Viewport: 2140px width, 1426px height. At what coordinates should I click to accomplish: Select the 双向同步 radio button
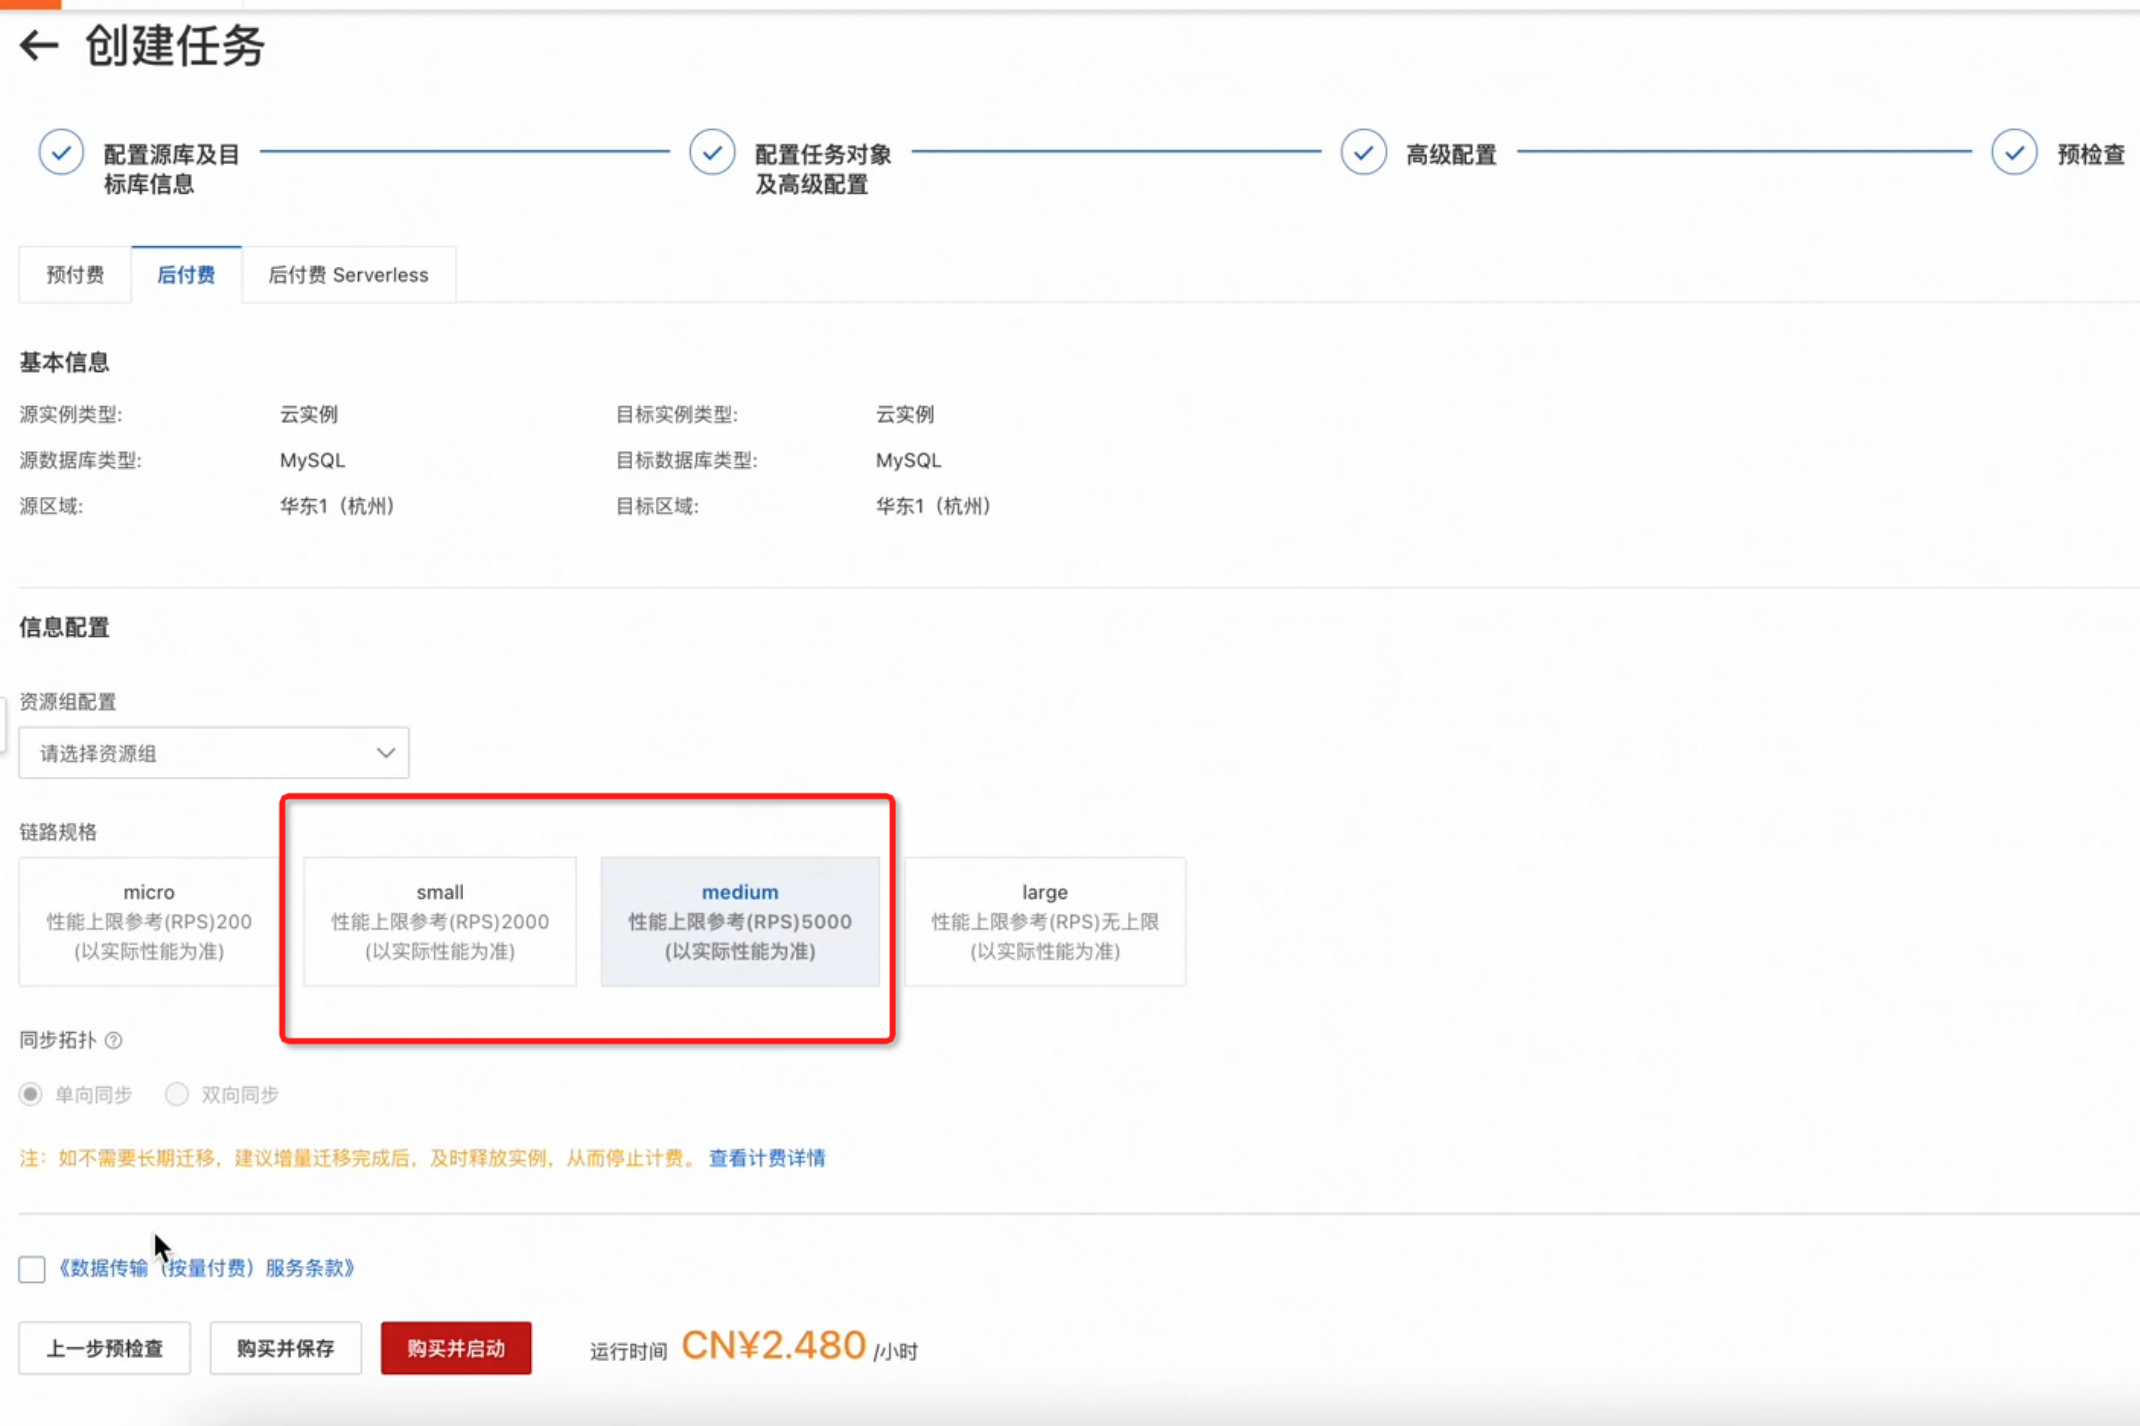tap(177, 1094)
